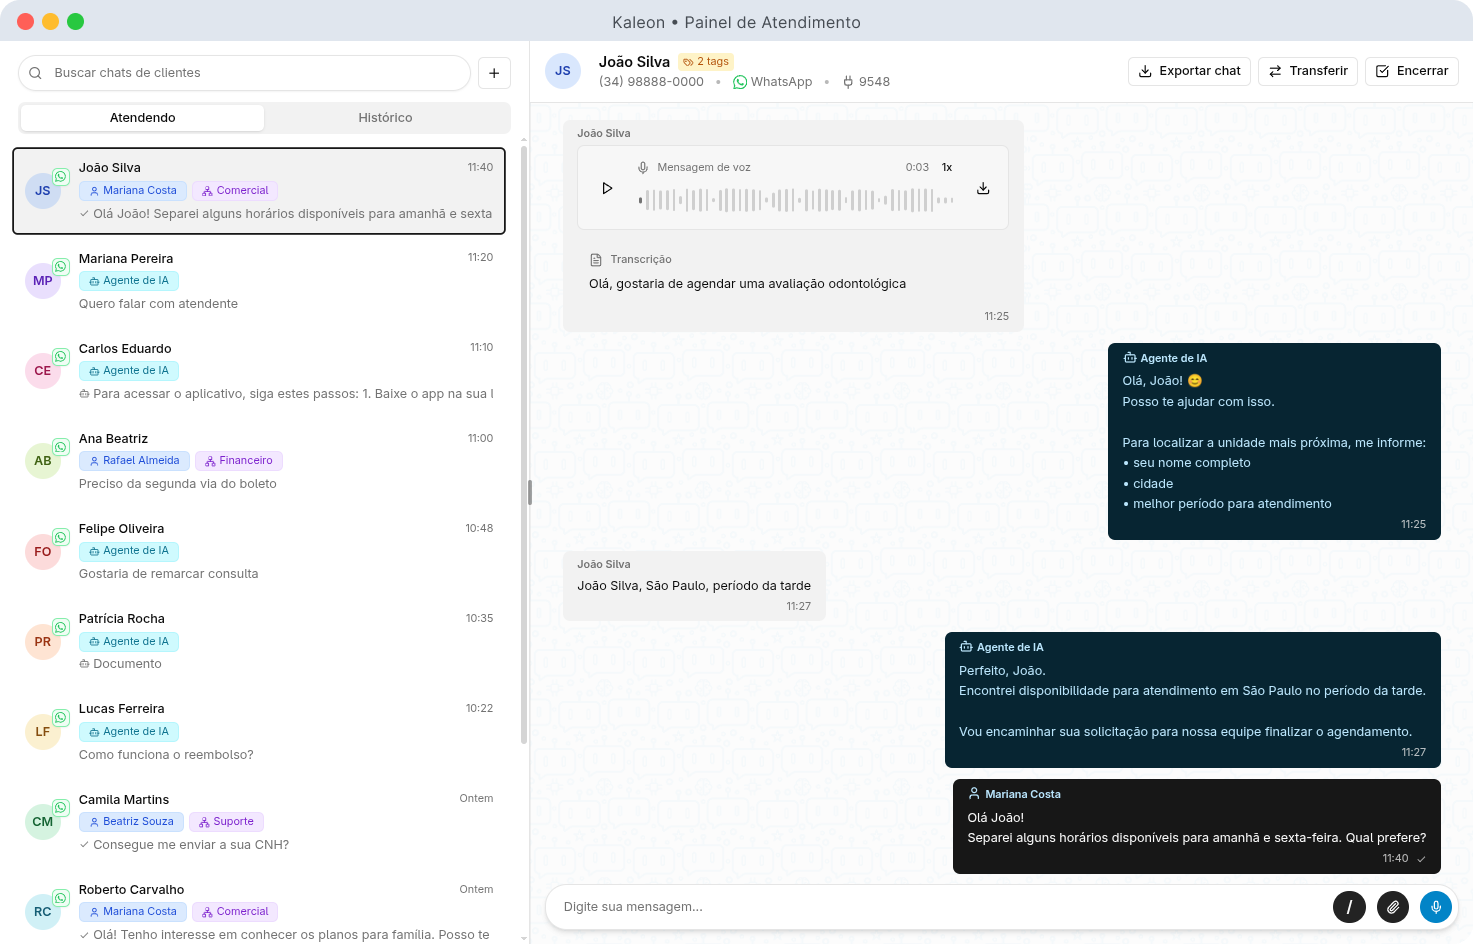Download the voice message audio
The image size is (1473, 944).
pyautogui.click(x=983, y=188)
